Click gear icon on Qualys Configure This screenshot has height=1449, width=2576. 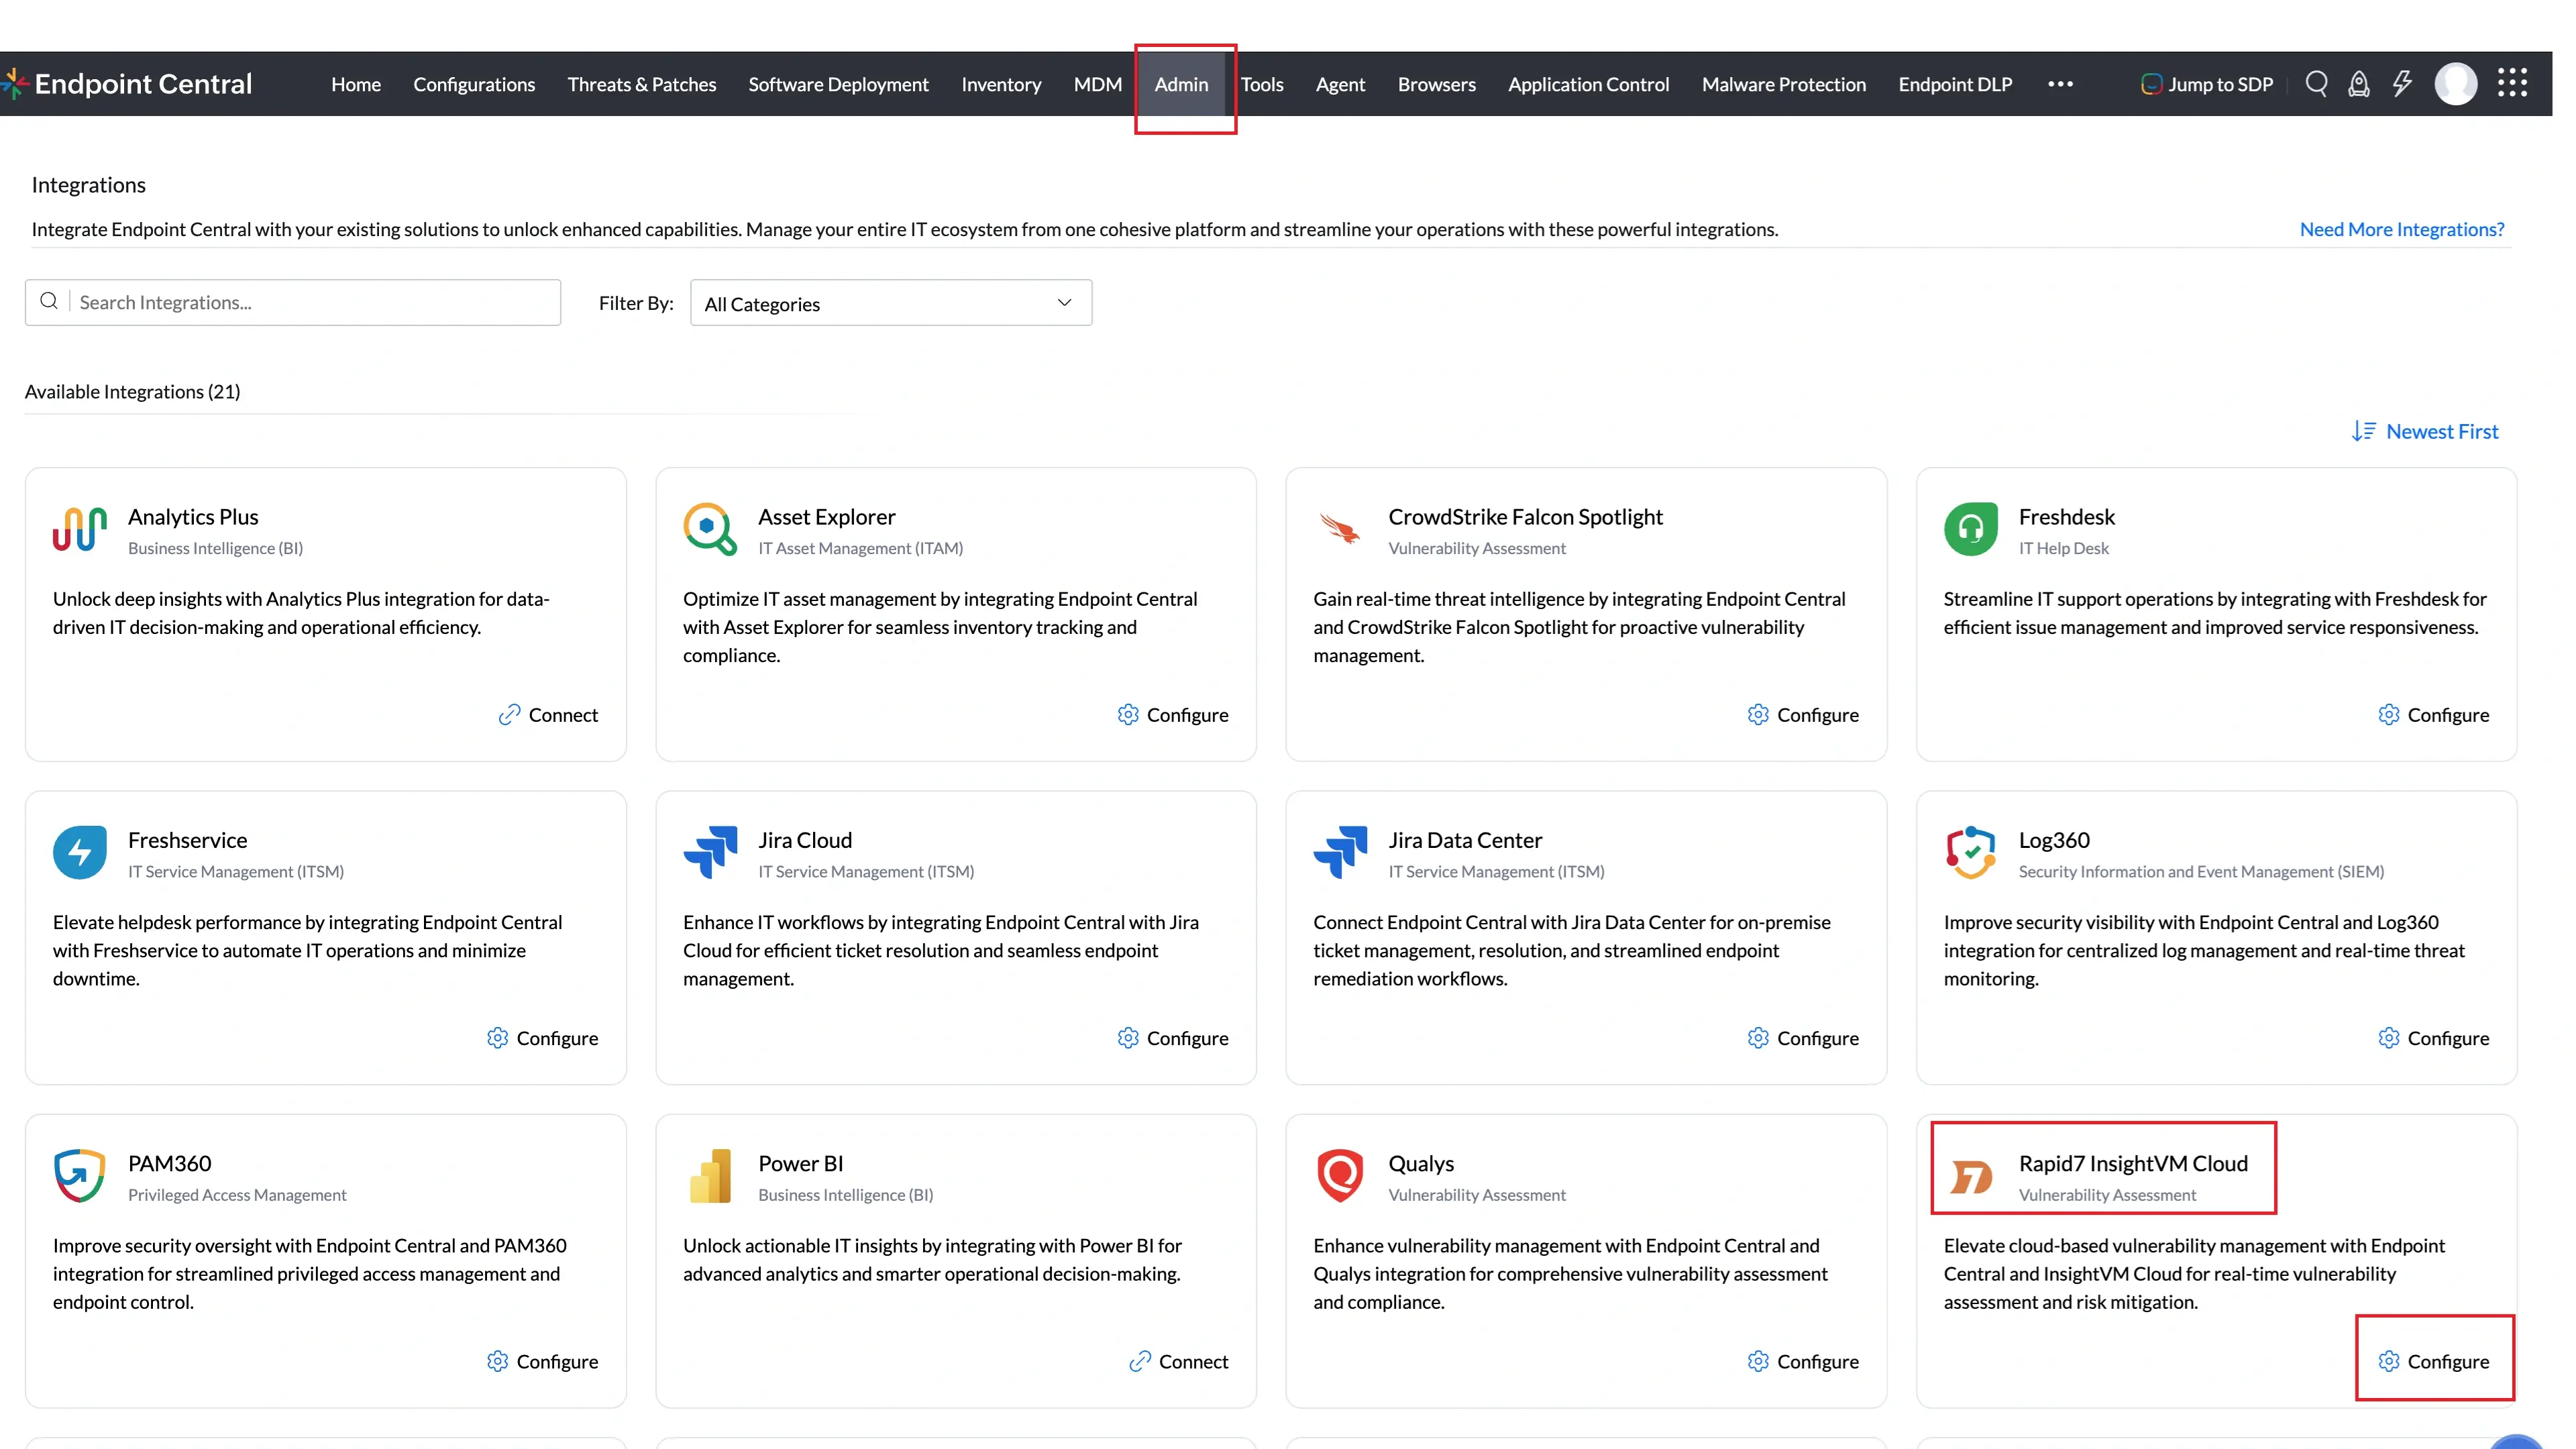[x=1758, y=1361]
